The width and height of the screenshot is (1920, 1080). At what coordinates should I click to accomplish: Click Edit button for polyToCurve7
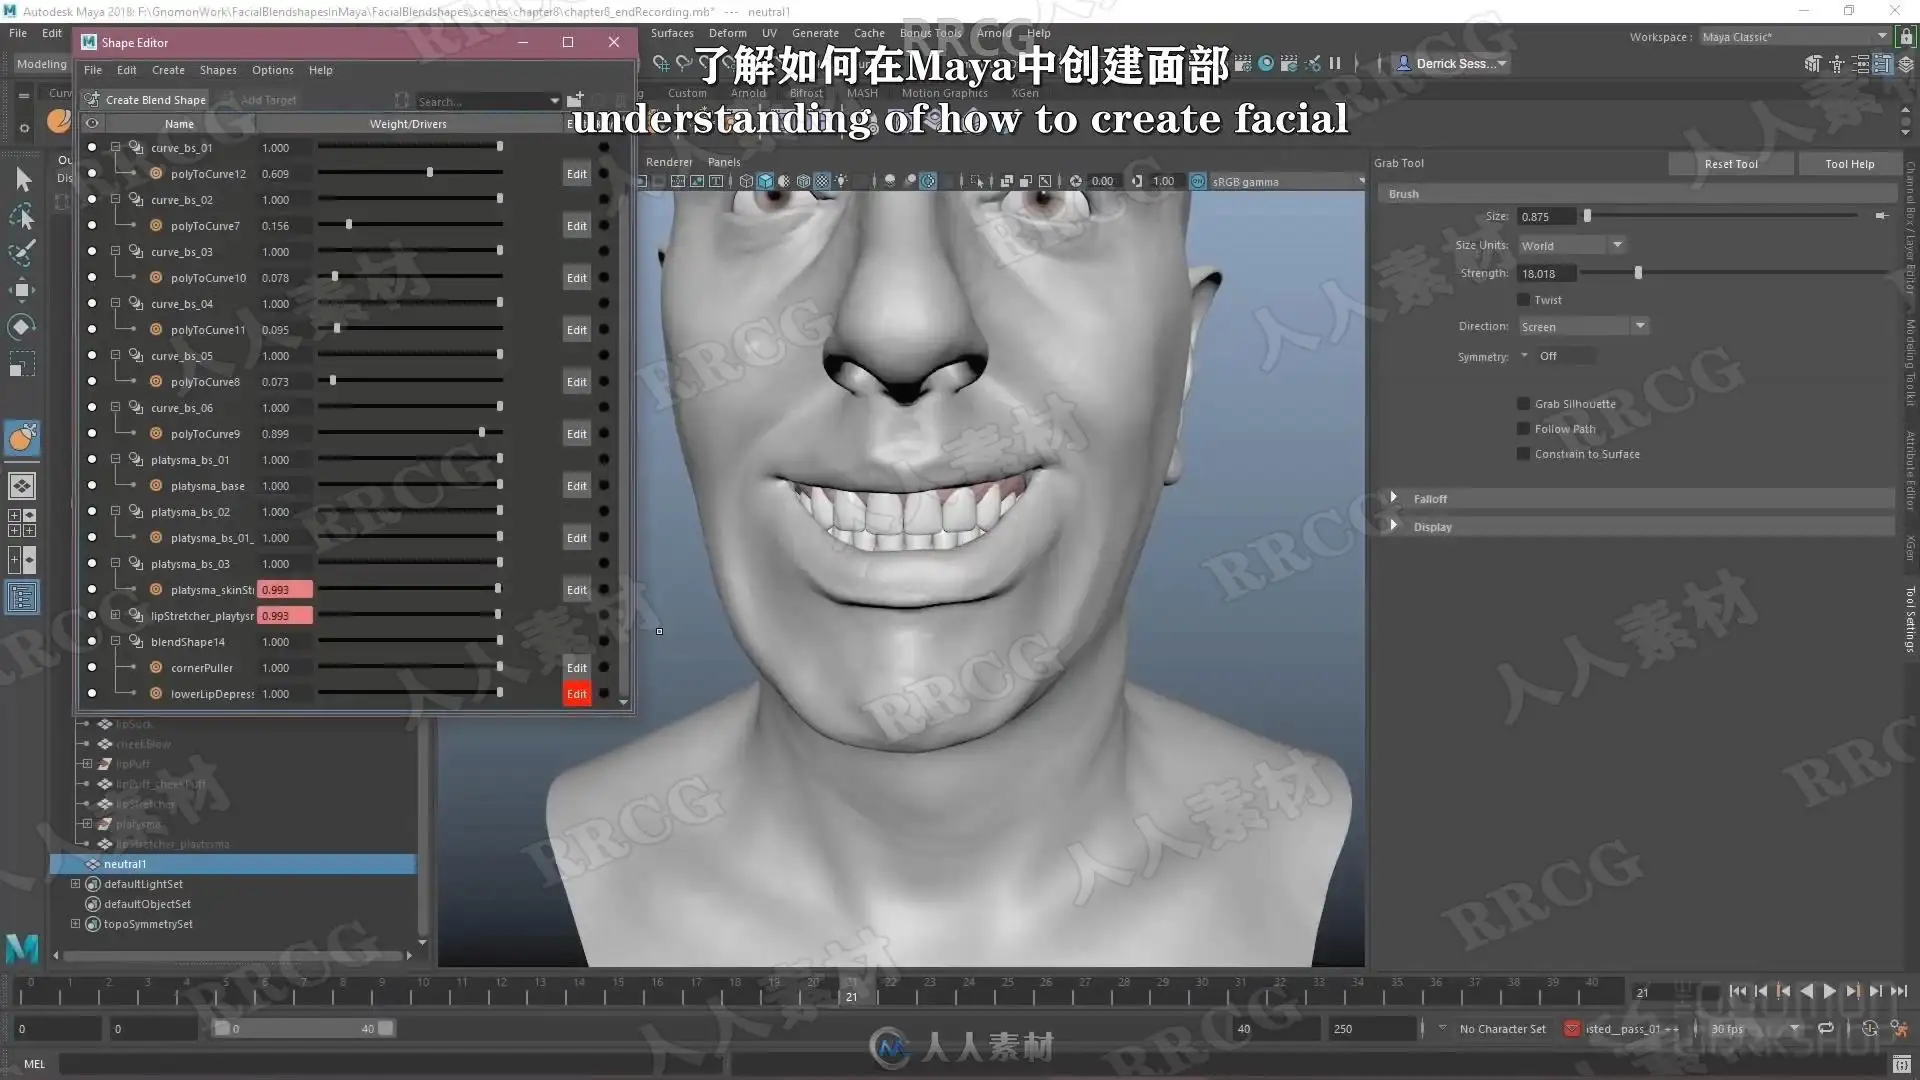pos(577,226)
